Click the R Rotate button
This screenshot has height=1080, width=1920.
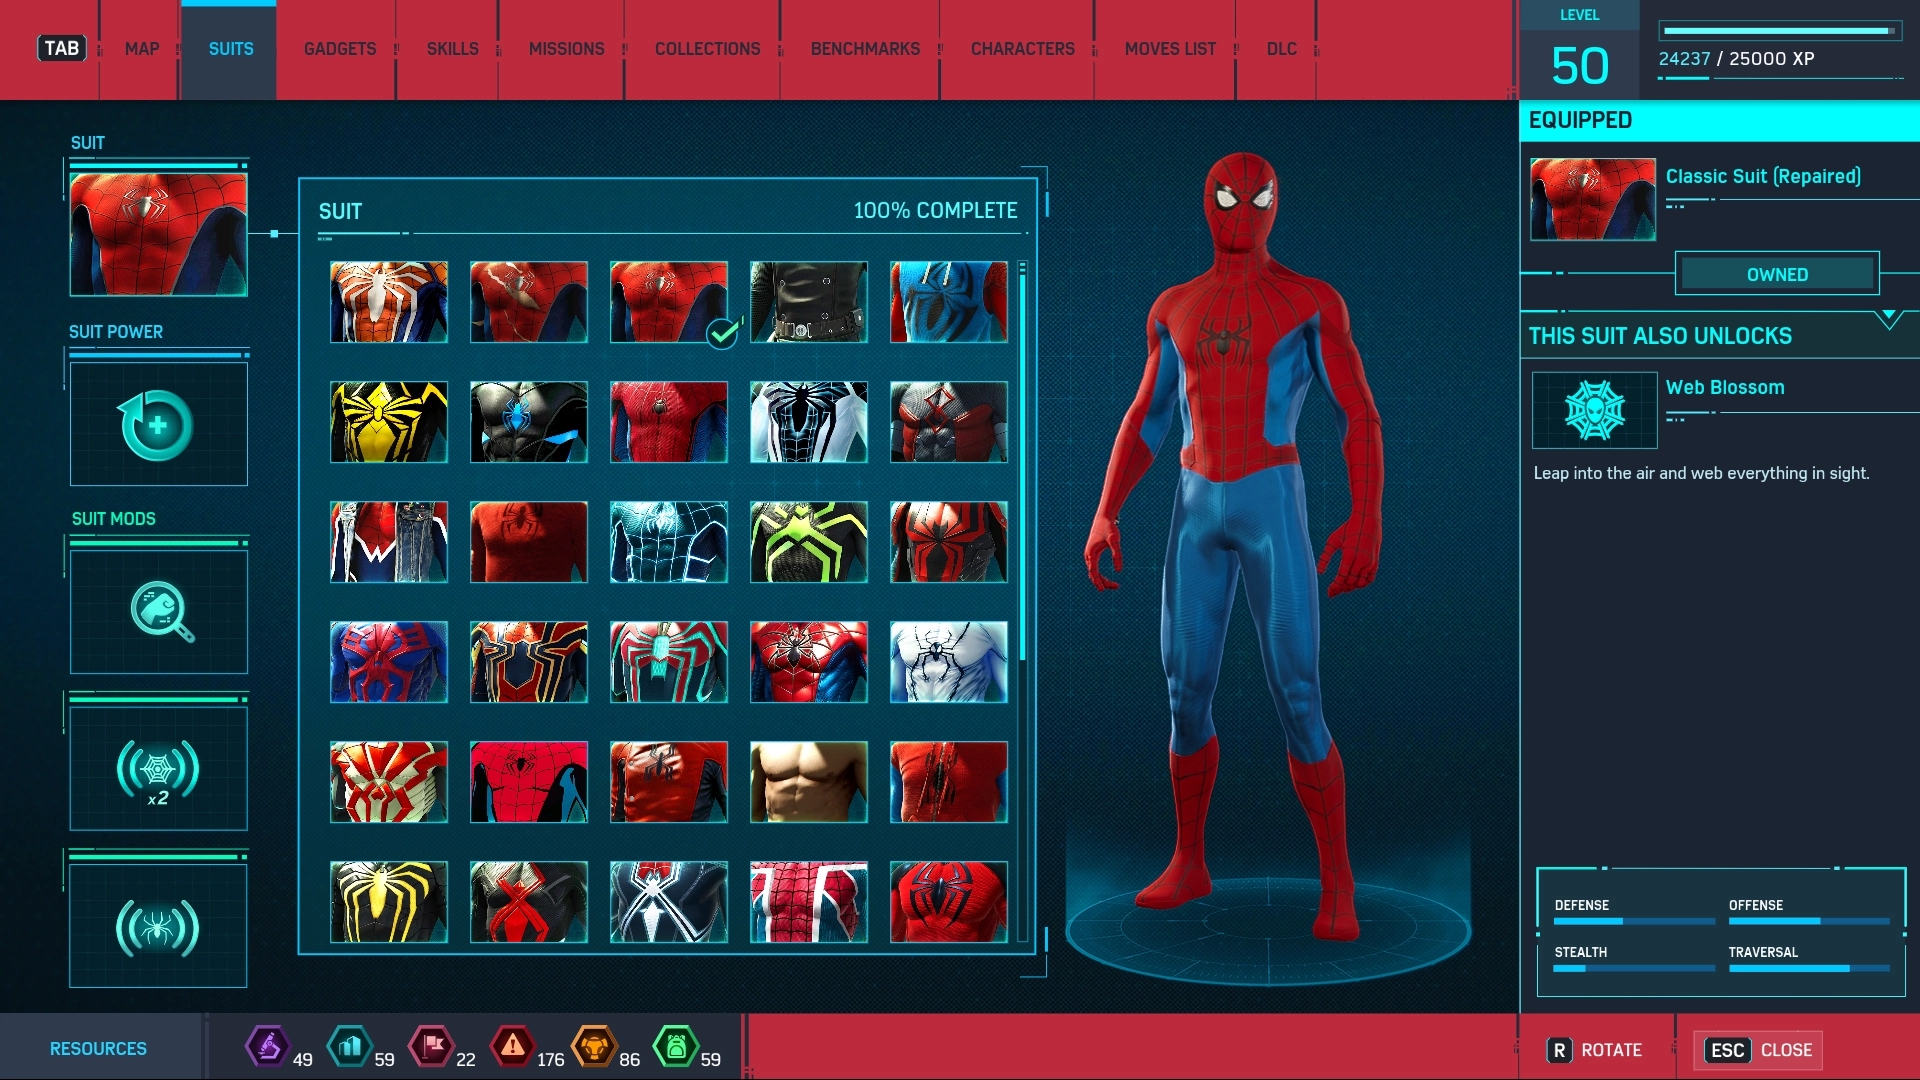(x=1594, y=1050)
